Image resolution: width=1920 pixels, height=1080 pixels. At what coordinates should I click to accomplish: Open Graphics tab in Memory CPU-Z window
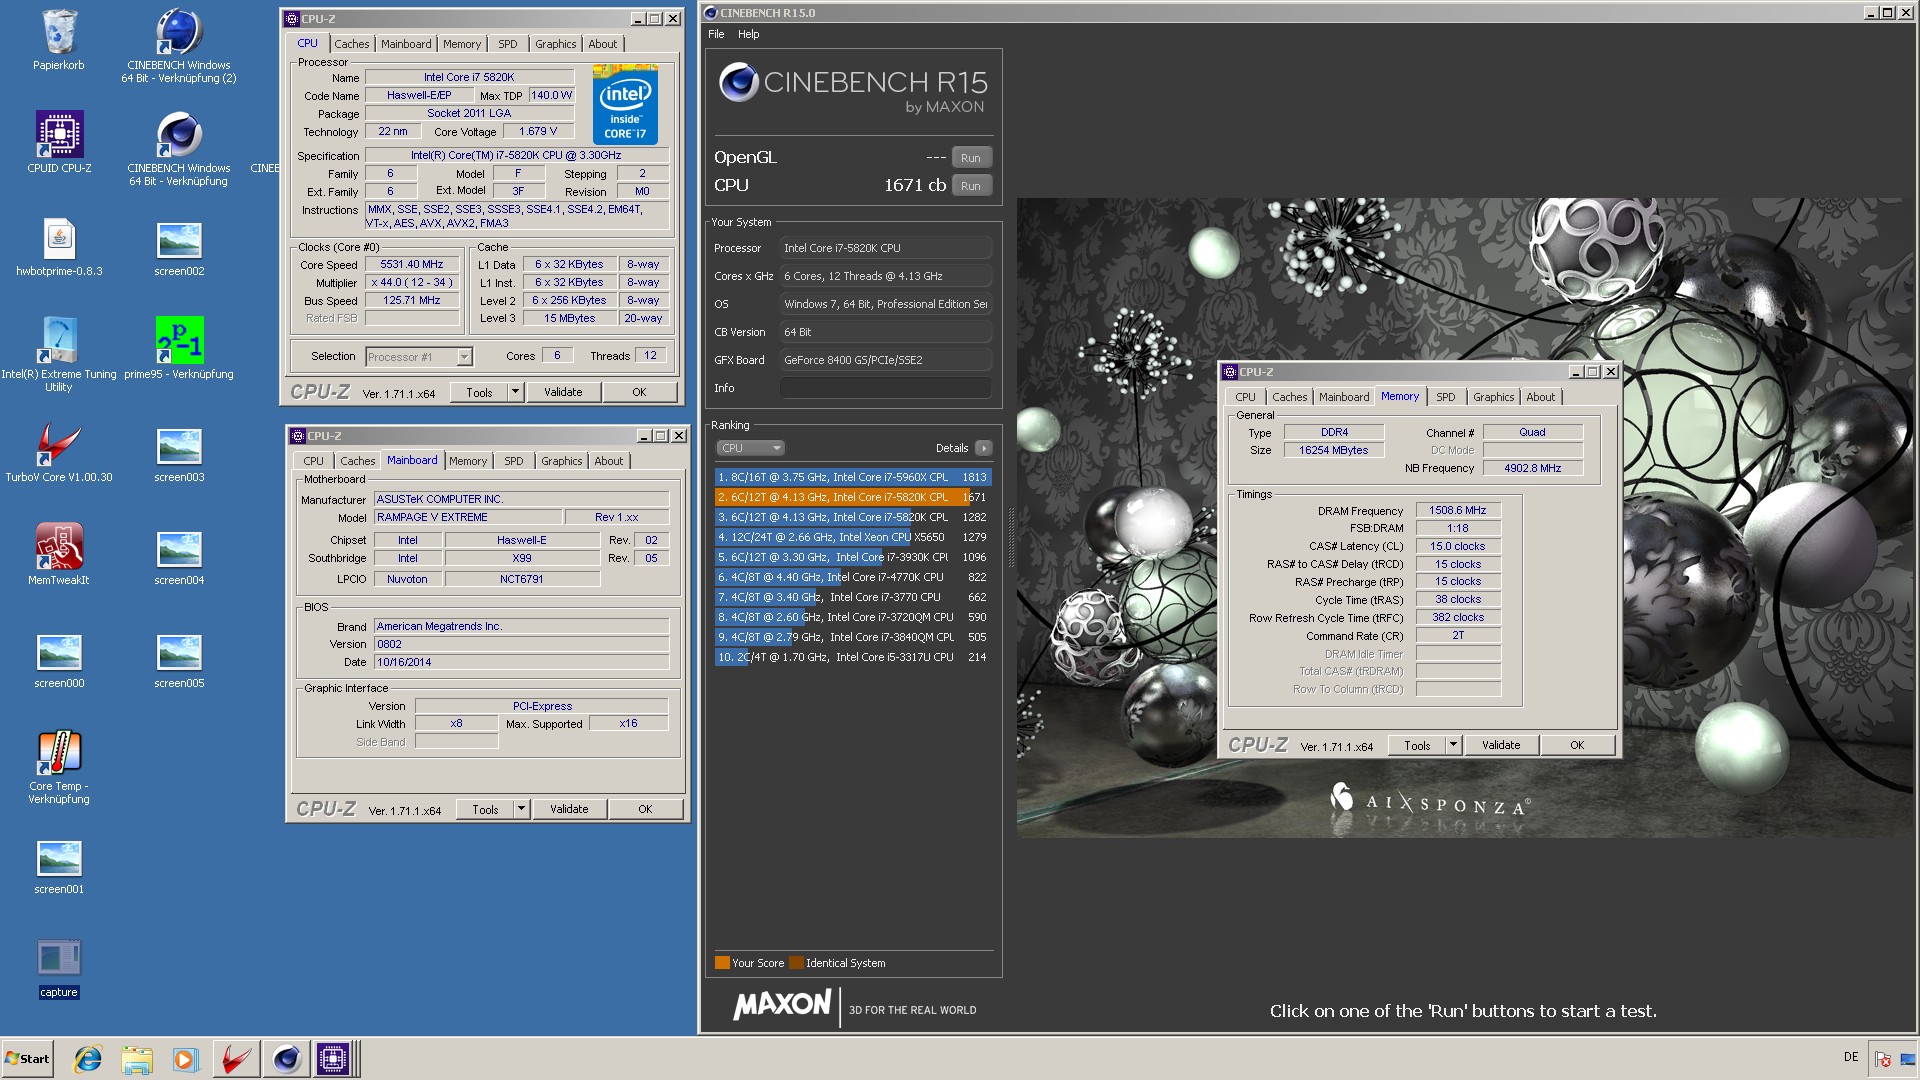click(x=1493, y=397)
